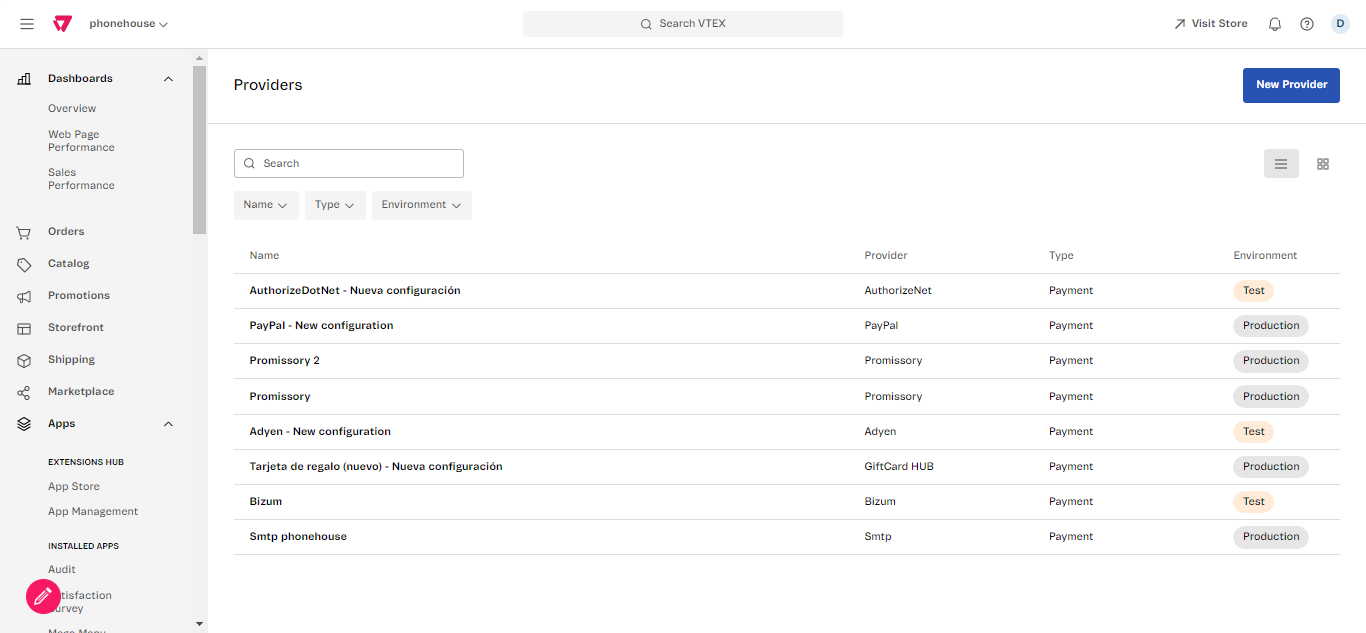The image size is (1366, 633).
Task: Click the providers Search input
Action: coord(349,164)
